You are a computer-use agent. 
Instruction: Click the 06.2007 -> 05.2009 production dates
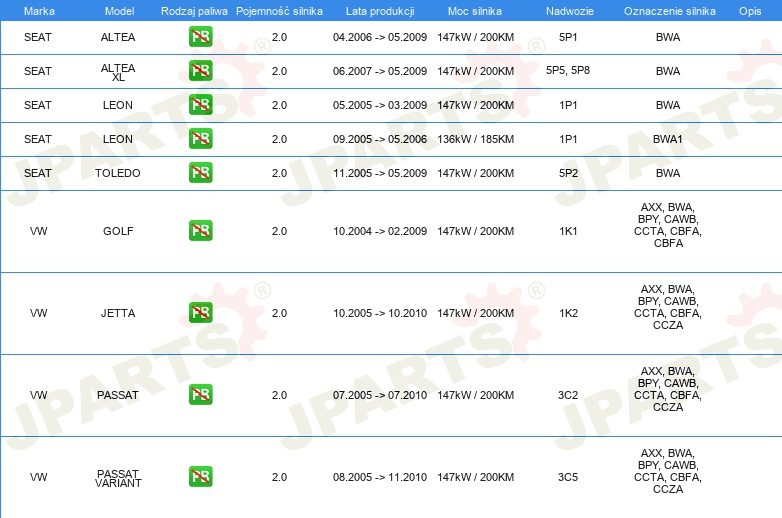(380, 71)
